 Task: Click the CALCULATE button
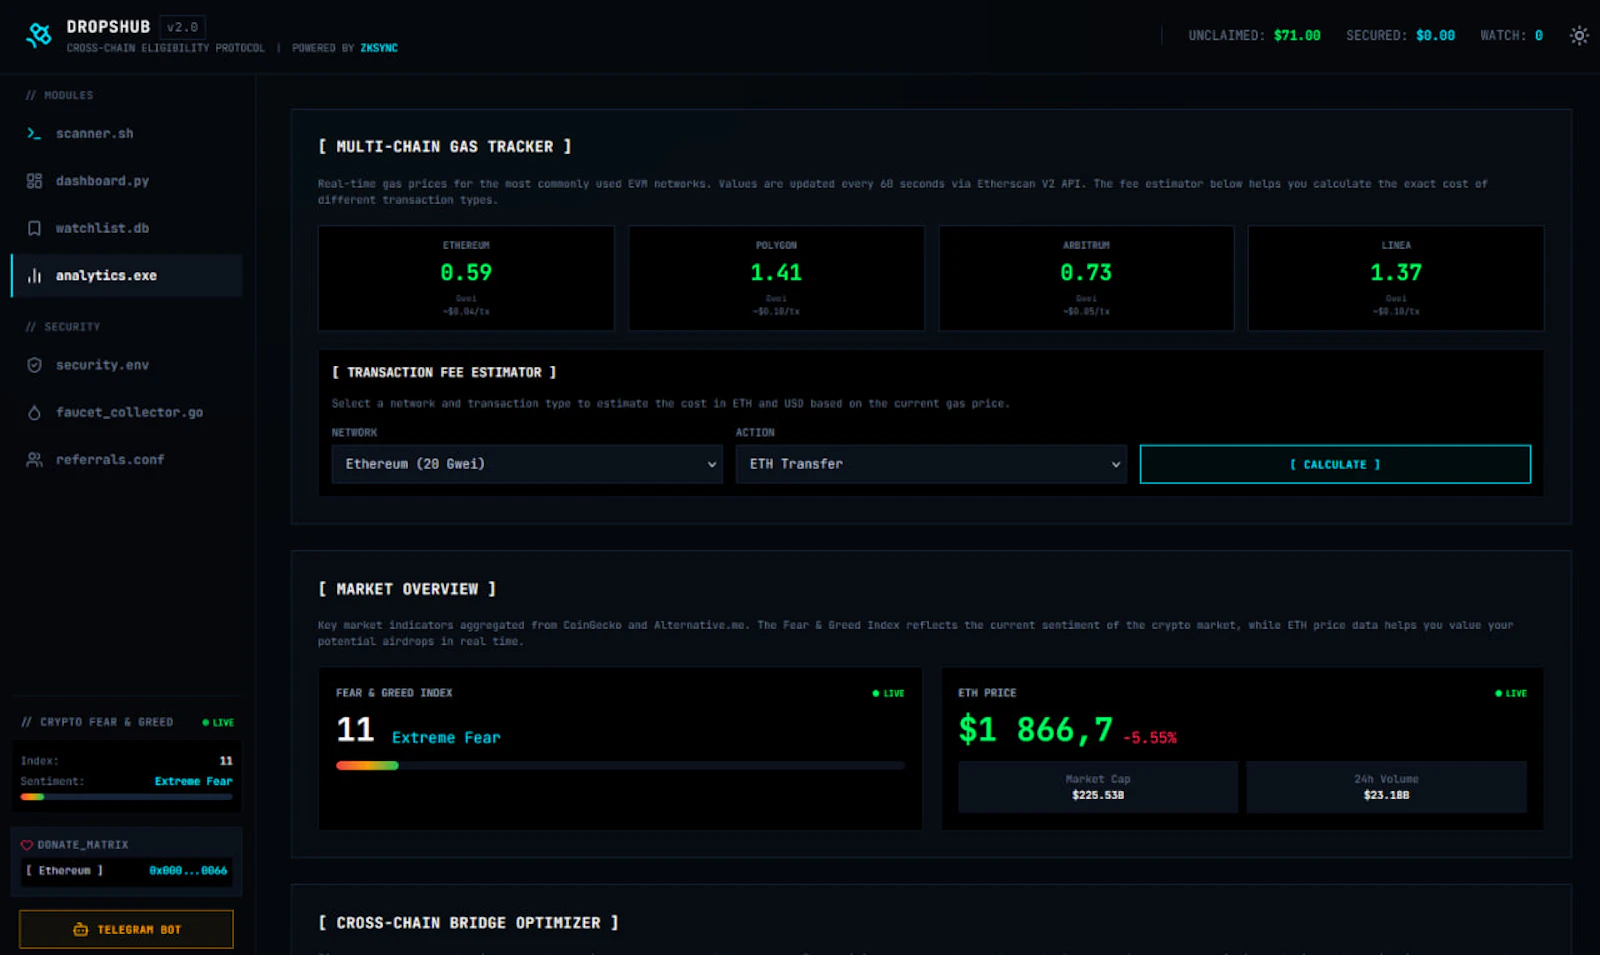click(x=1335, y=464)
